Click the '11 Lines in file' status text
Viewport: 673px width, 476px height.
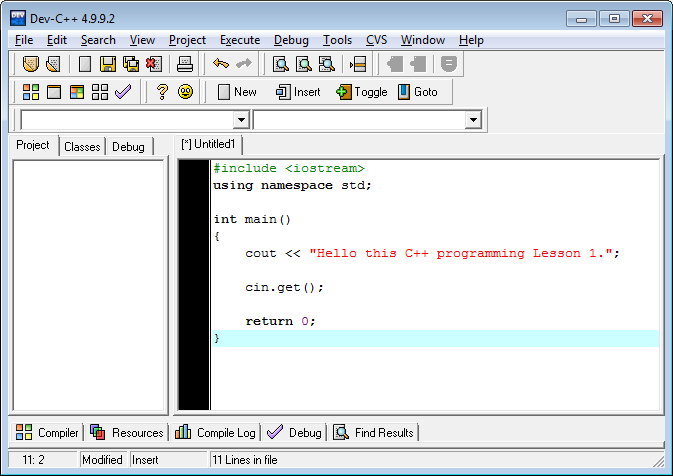click(x=245, y=460)
